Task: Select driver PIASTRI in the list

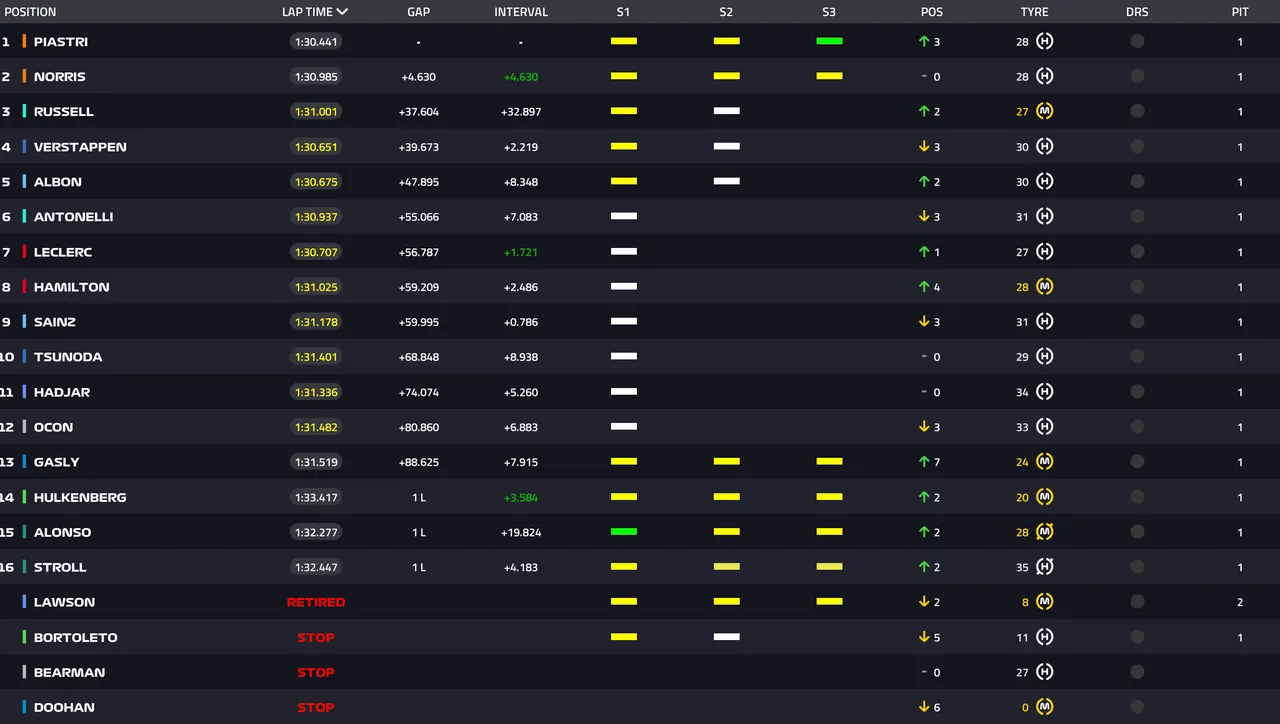Action: click(61, 42)
